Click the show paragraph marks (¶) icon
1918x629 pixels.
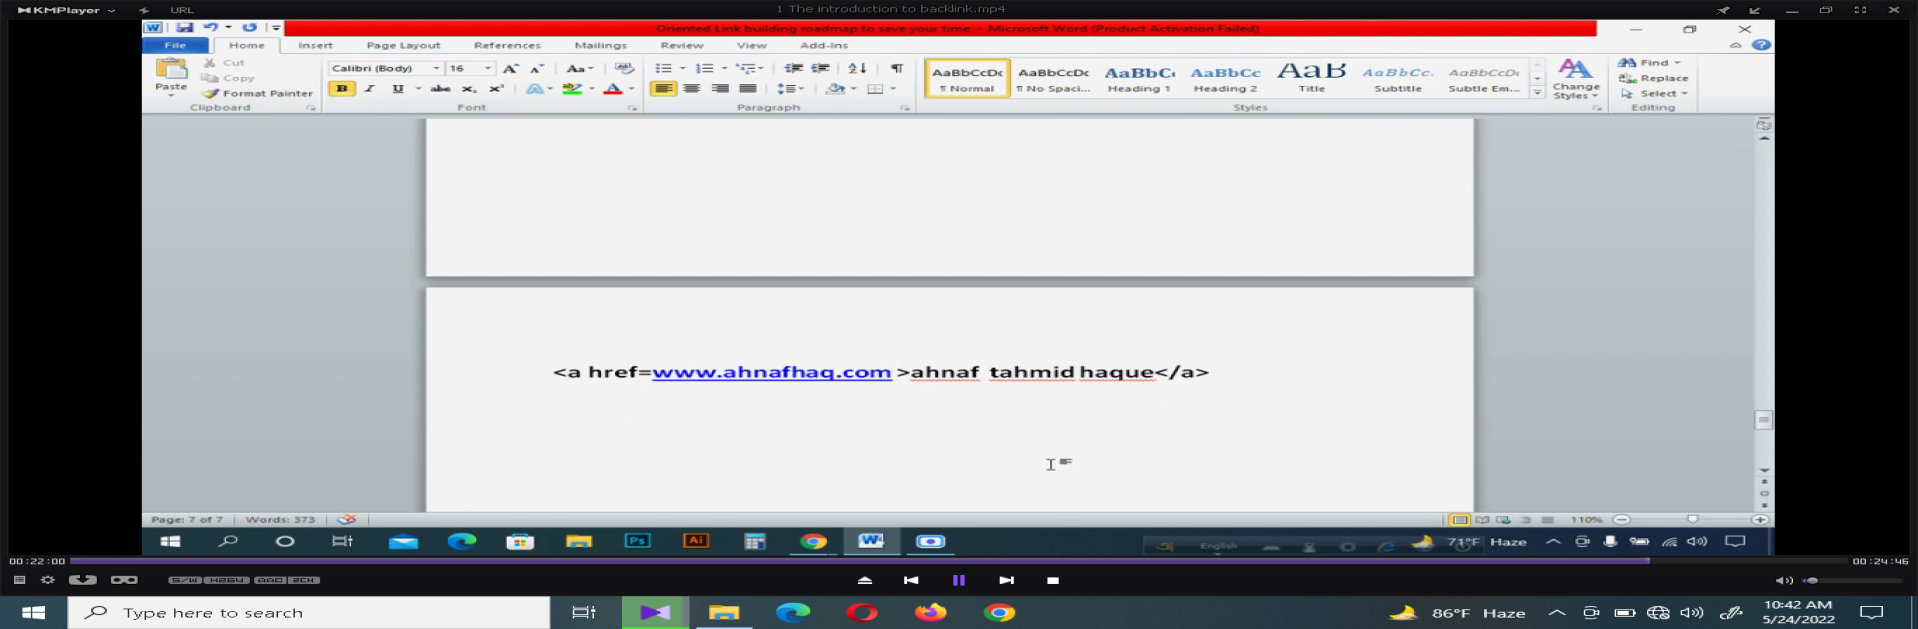(897, 68)
